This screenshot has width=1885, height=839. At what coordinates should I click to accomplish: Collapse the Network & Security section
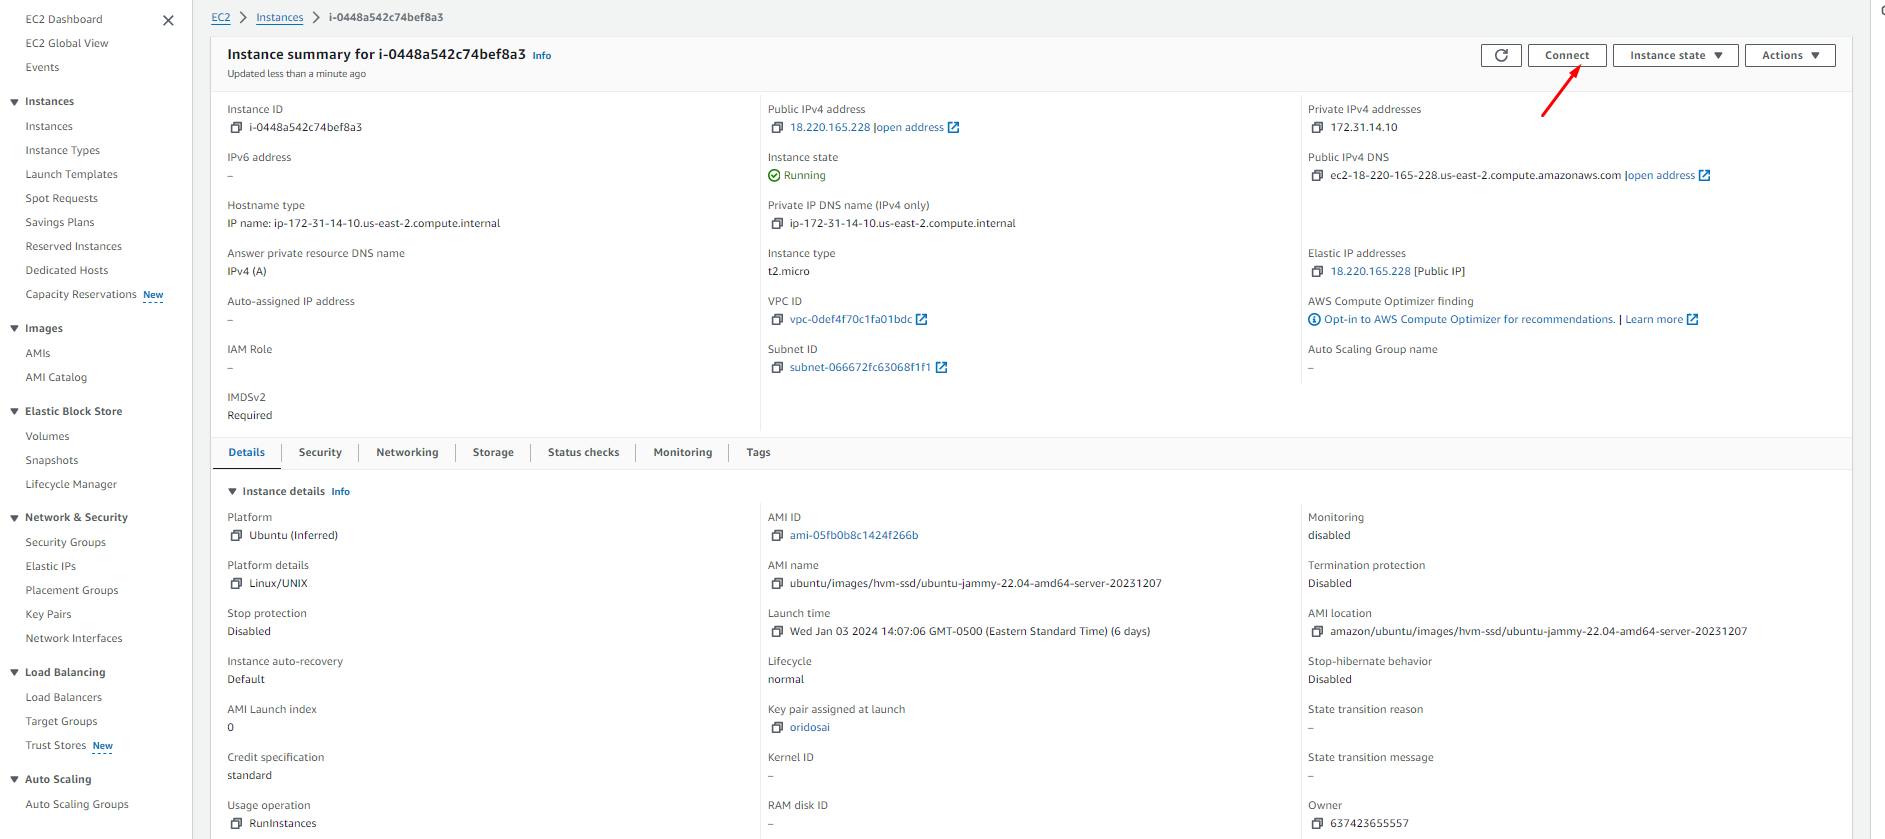point(14,518)
